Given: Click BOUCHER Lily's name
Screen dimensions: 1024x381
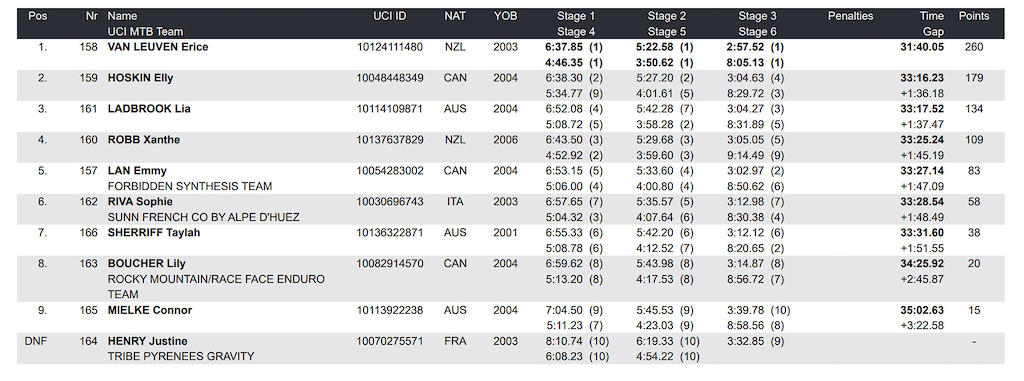Looking at the screenshot, I should click(147, 264).
